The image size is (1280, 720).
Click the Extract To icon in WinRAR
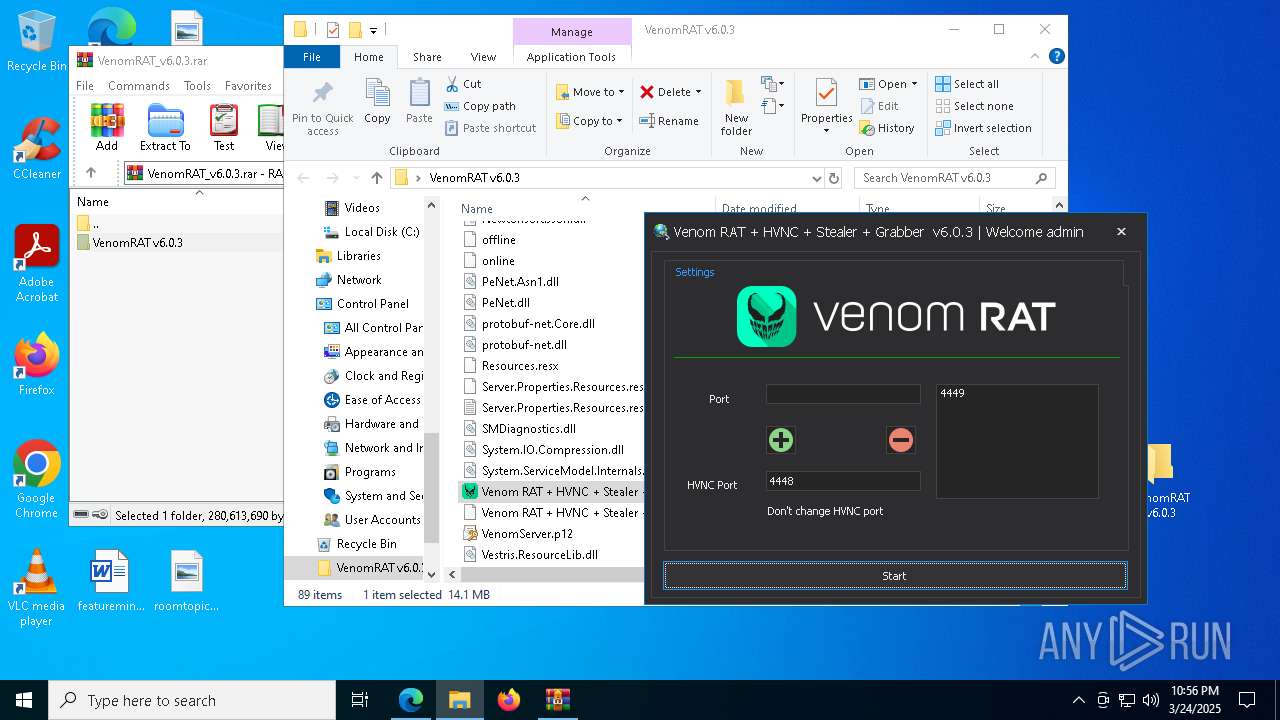click(165, 128)
